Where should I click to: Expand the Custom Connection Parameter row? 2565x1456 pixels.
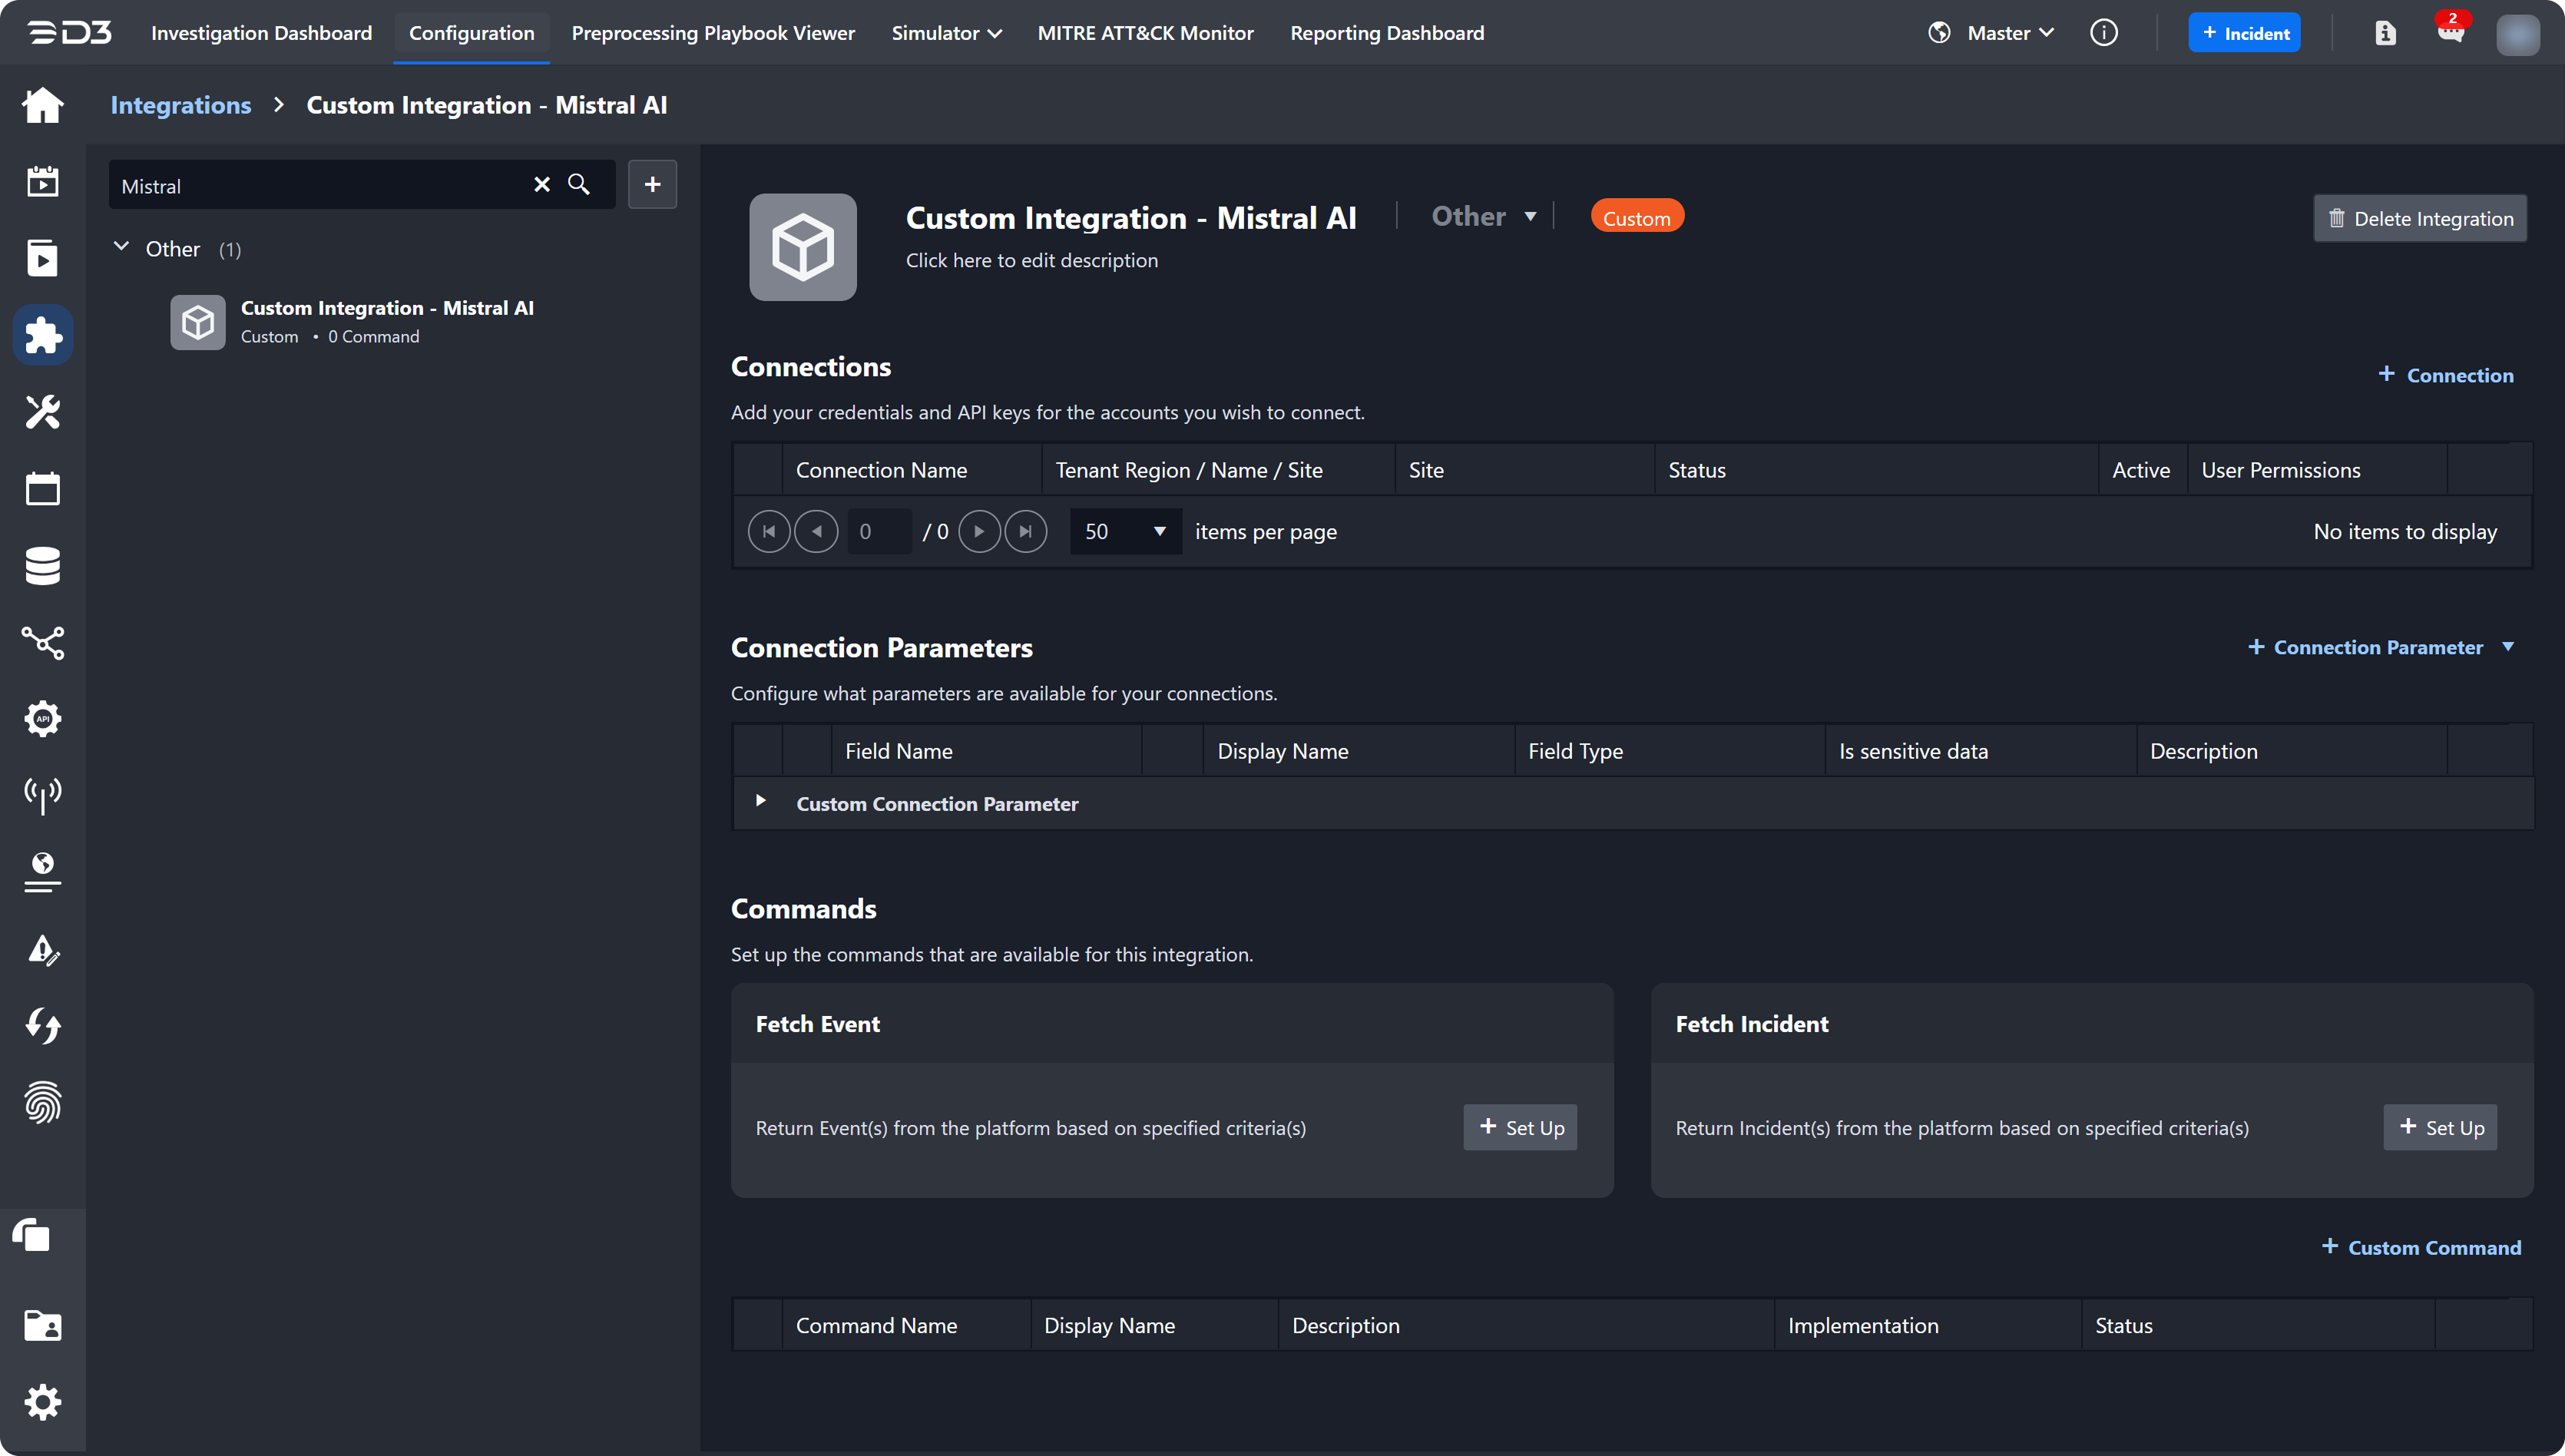[761, 801]
